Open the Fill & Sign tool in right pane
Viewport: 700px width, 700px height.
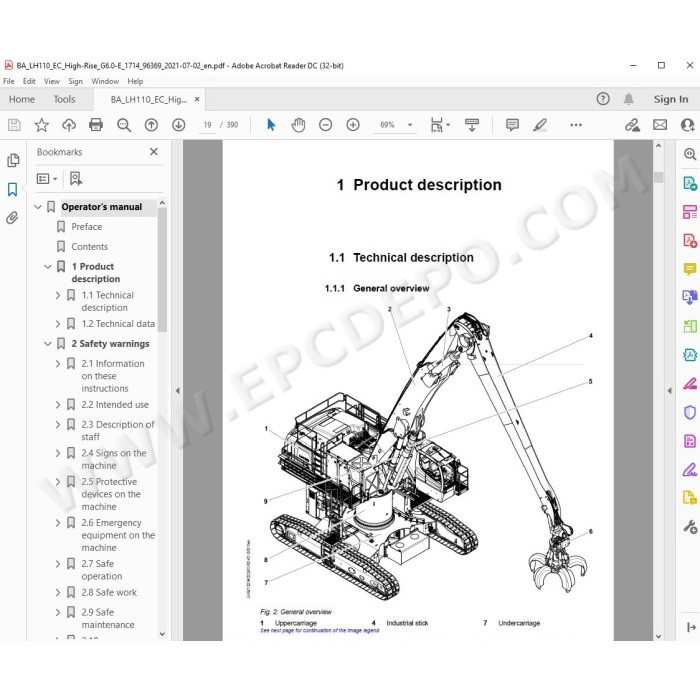[x=690, y=470]
